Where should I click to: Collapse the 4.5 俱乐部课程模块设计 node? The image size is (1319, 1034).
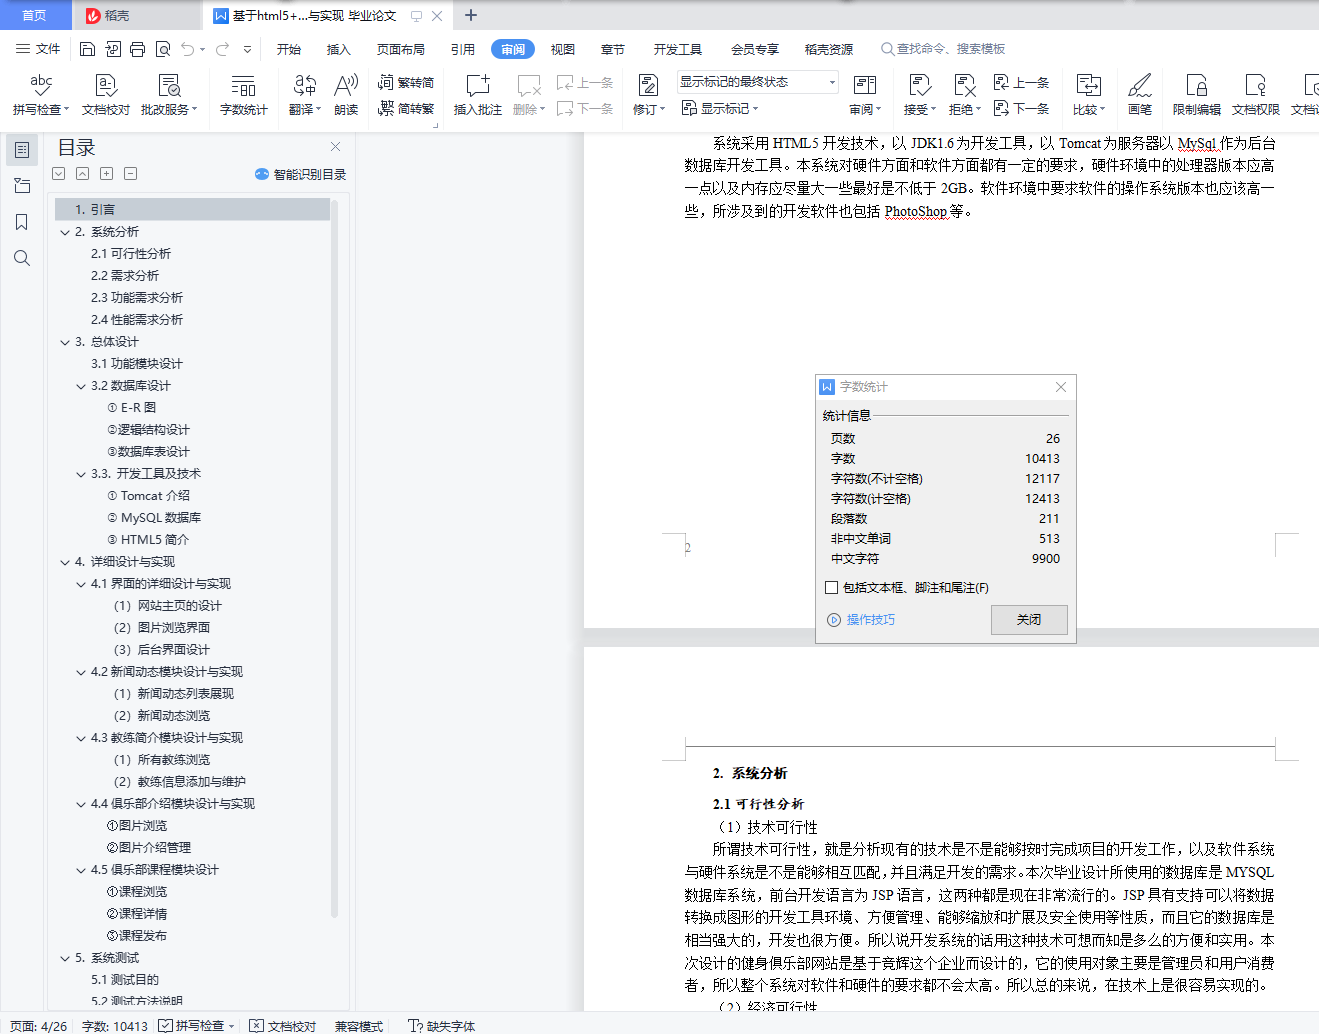(x=81, y=870)
